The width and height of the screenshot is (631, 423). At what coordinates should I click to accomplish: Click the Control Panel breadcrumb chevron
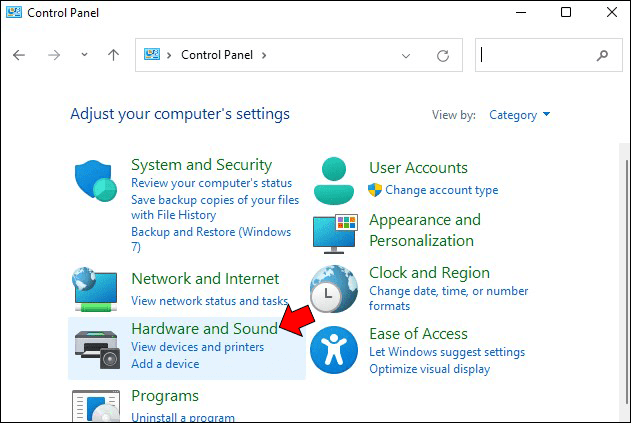(x=264, y=56)
